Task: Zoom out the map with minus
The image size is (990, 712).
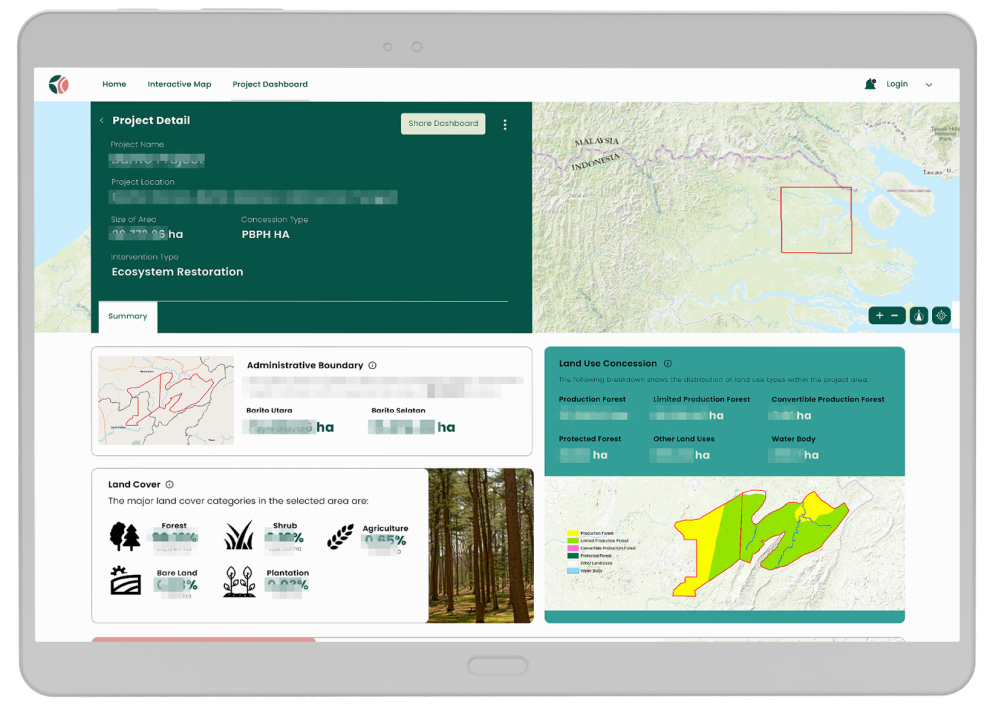Action: point(894,316)
